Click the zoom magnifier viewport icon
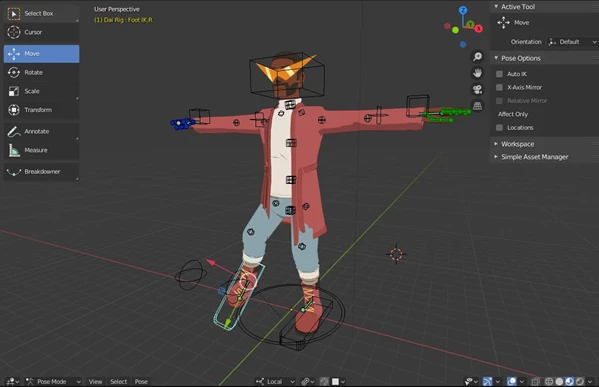This screenshot has height=387, width=599. [477, 57]
